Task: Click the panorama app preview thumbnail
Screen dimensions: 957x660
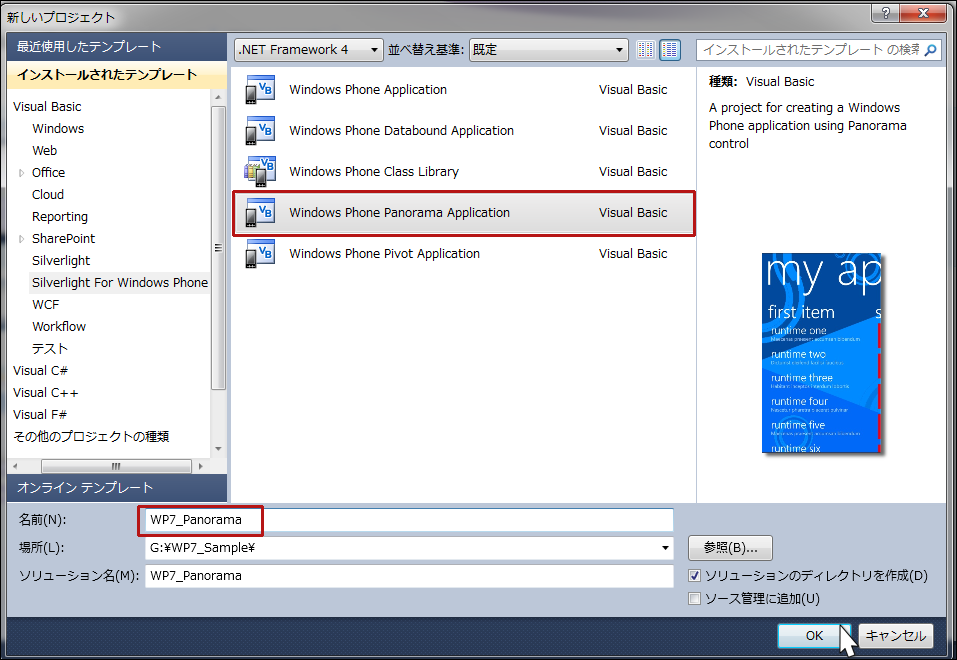Action: click(822, 353)
